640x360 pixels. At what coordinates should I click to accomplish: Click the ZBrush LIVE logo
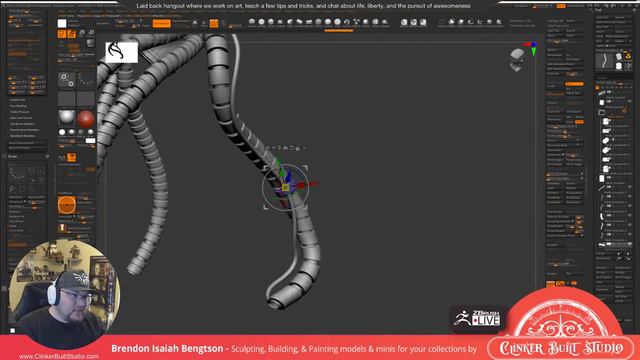478,318
